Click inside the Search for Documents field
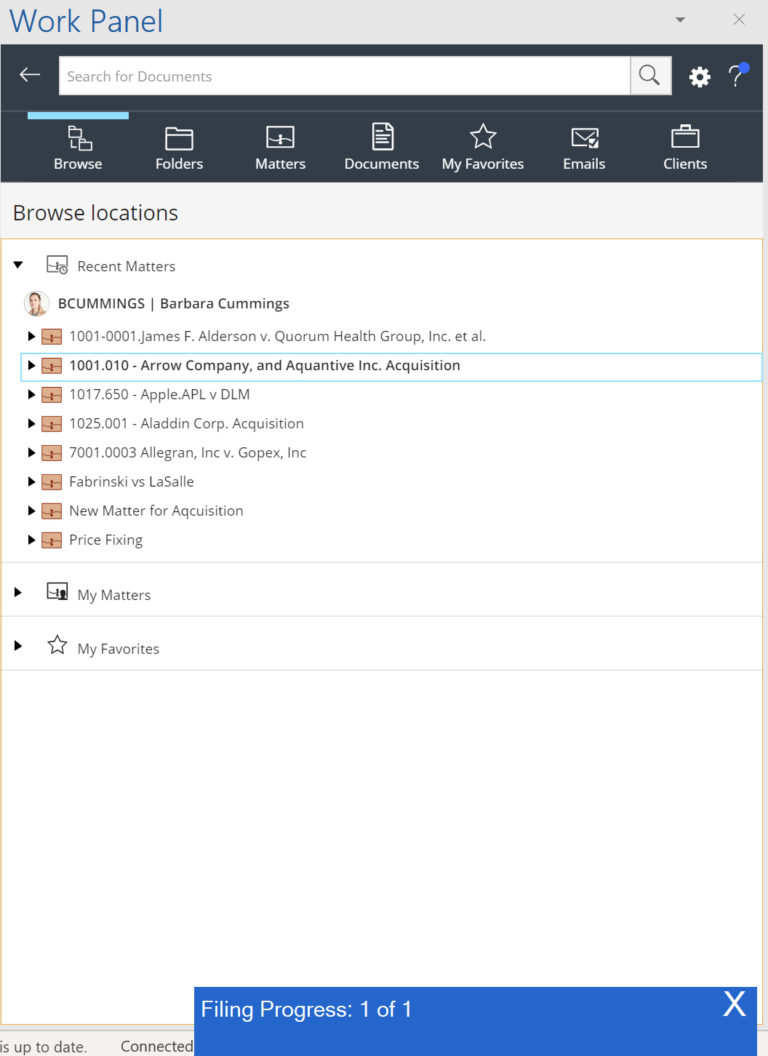Image resolution: width=768 pixels, height=1056 pixels. point(340,75)
